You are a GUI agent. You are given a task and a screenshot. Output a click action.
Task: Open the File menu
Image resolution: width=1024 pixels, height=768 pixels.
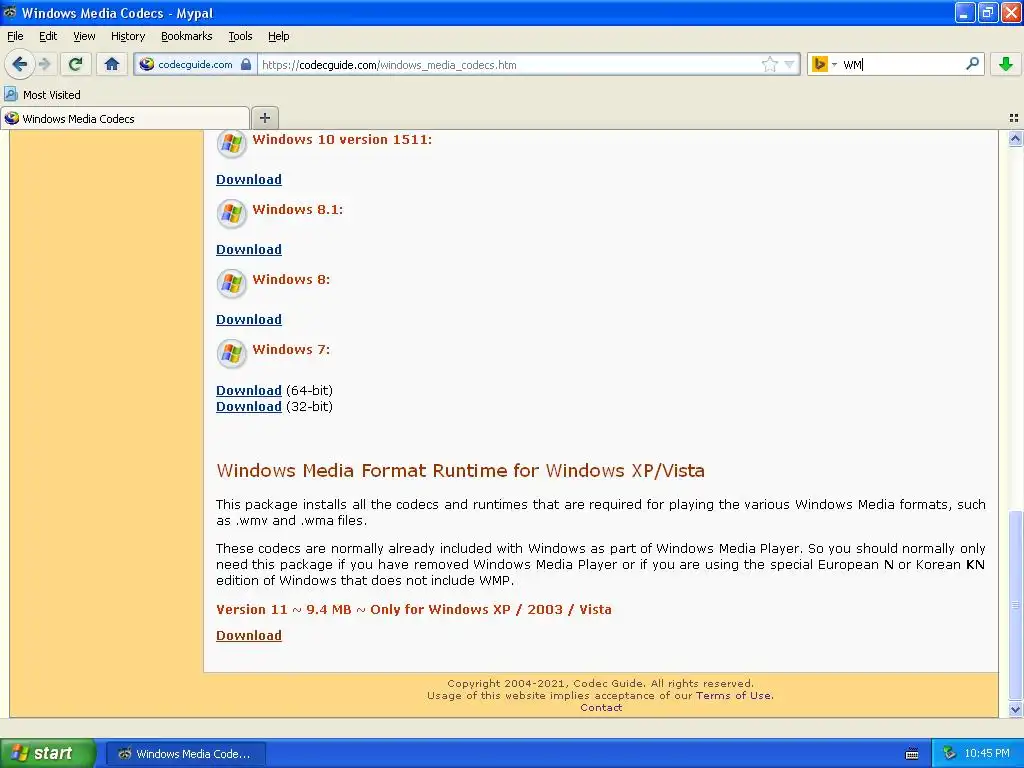15,36
